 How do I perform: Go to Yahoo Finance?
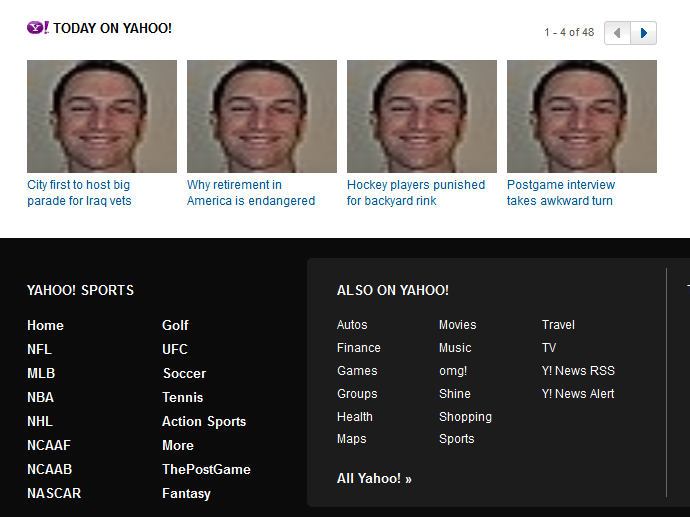(x=359, y=348)
